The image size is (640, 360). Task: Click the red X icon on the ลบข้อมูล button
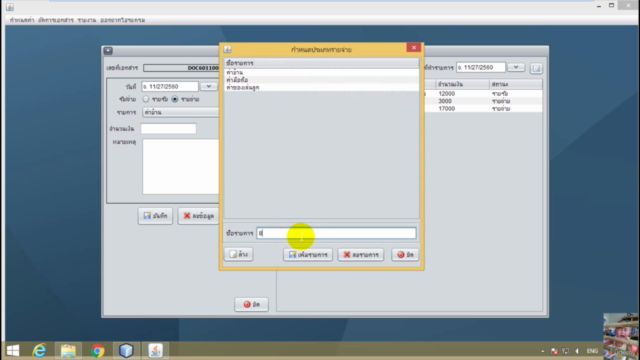187,216
